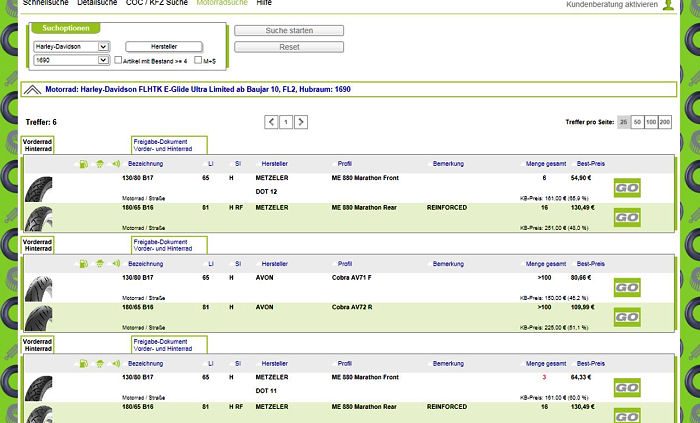Select Vorderrad Hinterrad tab of third set
This screenshot has height=423, width=700.
click(x=38, y=345)
